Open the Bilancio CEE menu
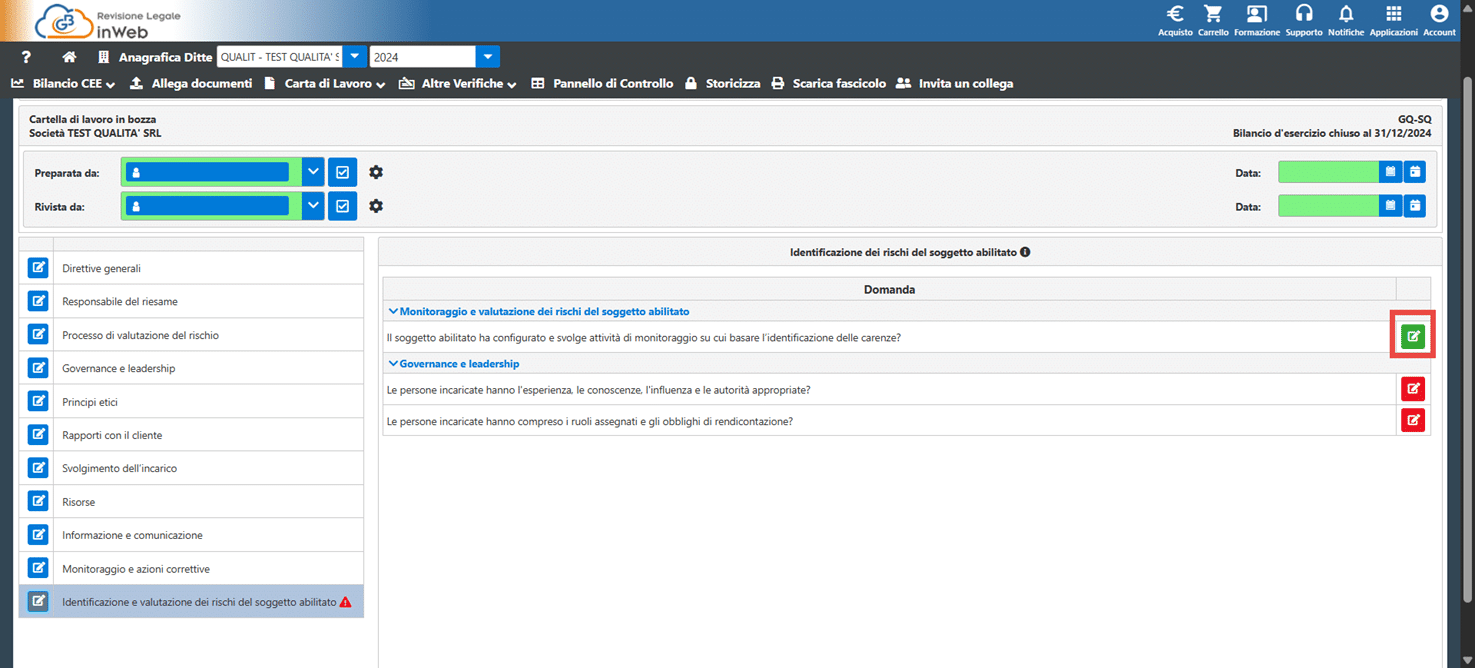The image size is (1475, 668). 64,84
